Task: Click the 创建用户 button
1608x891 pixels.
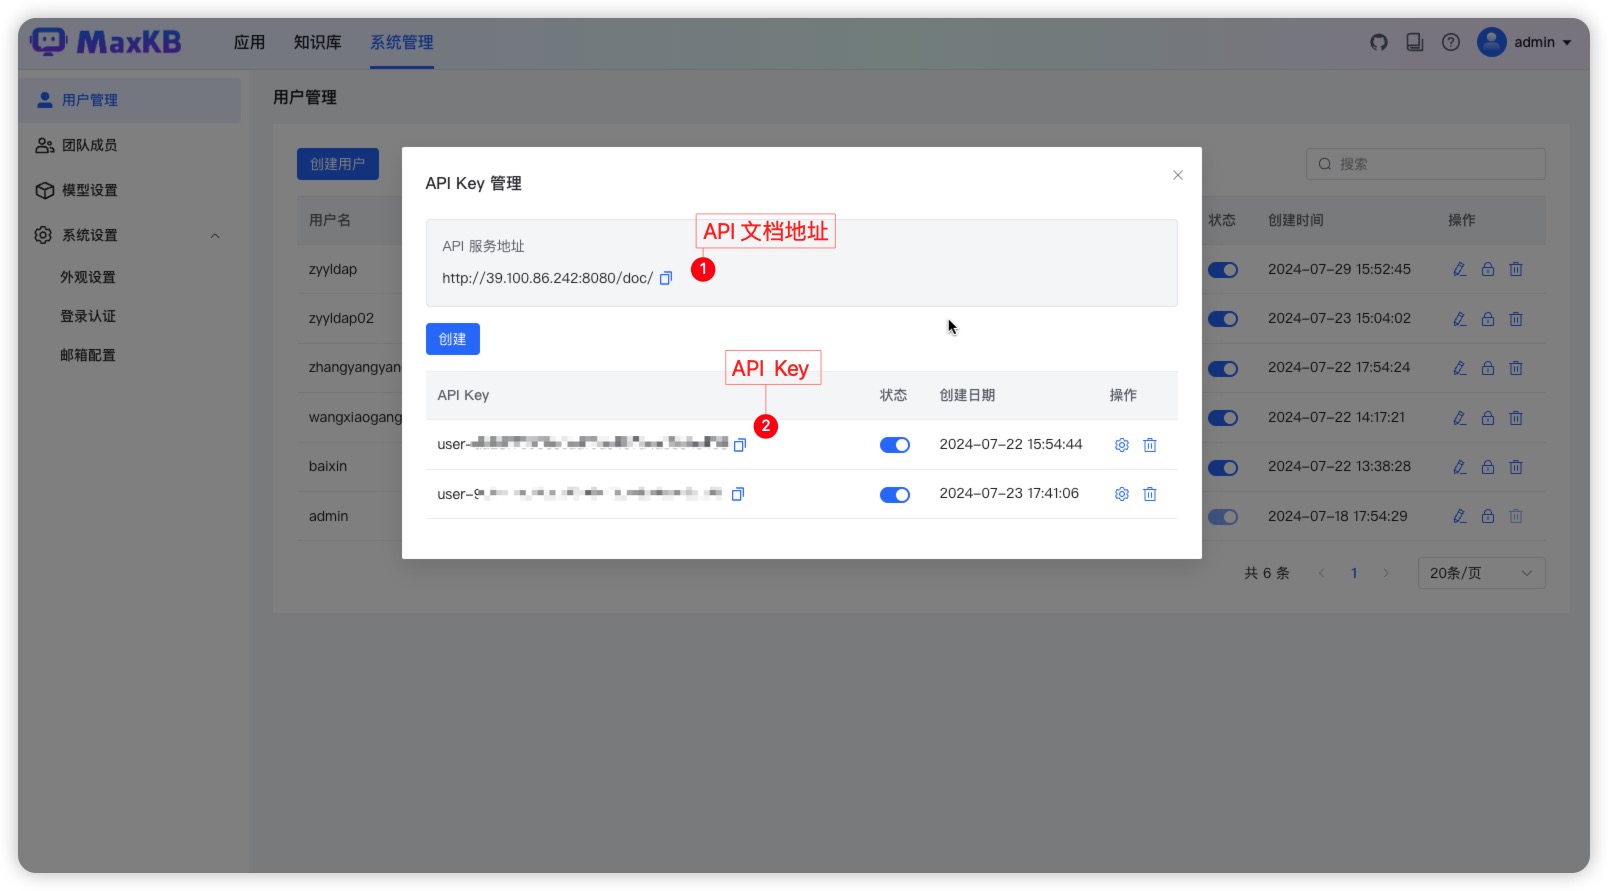Action: [x=338, y=164]
